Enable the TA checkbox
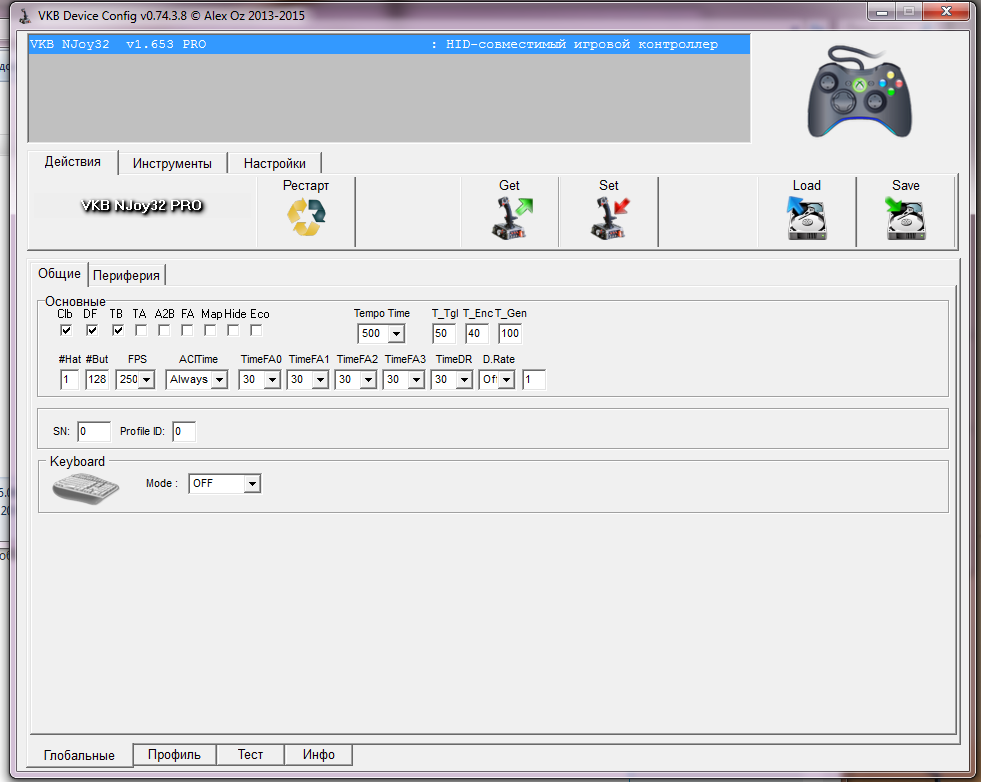Viewport: 981px width, 782px height. [x=141, y=330]
